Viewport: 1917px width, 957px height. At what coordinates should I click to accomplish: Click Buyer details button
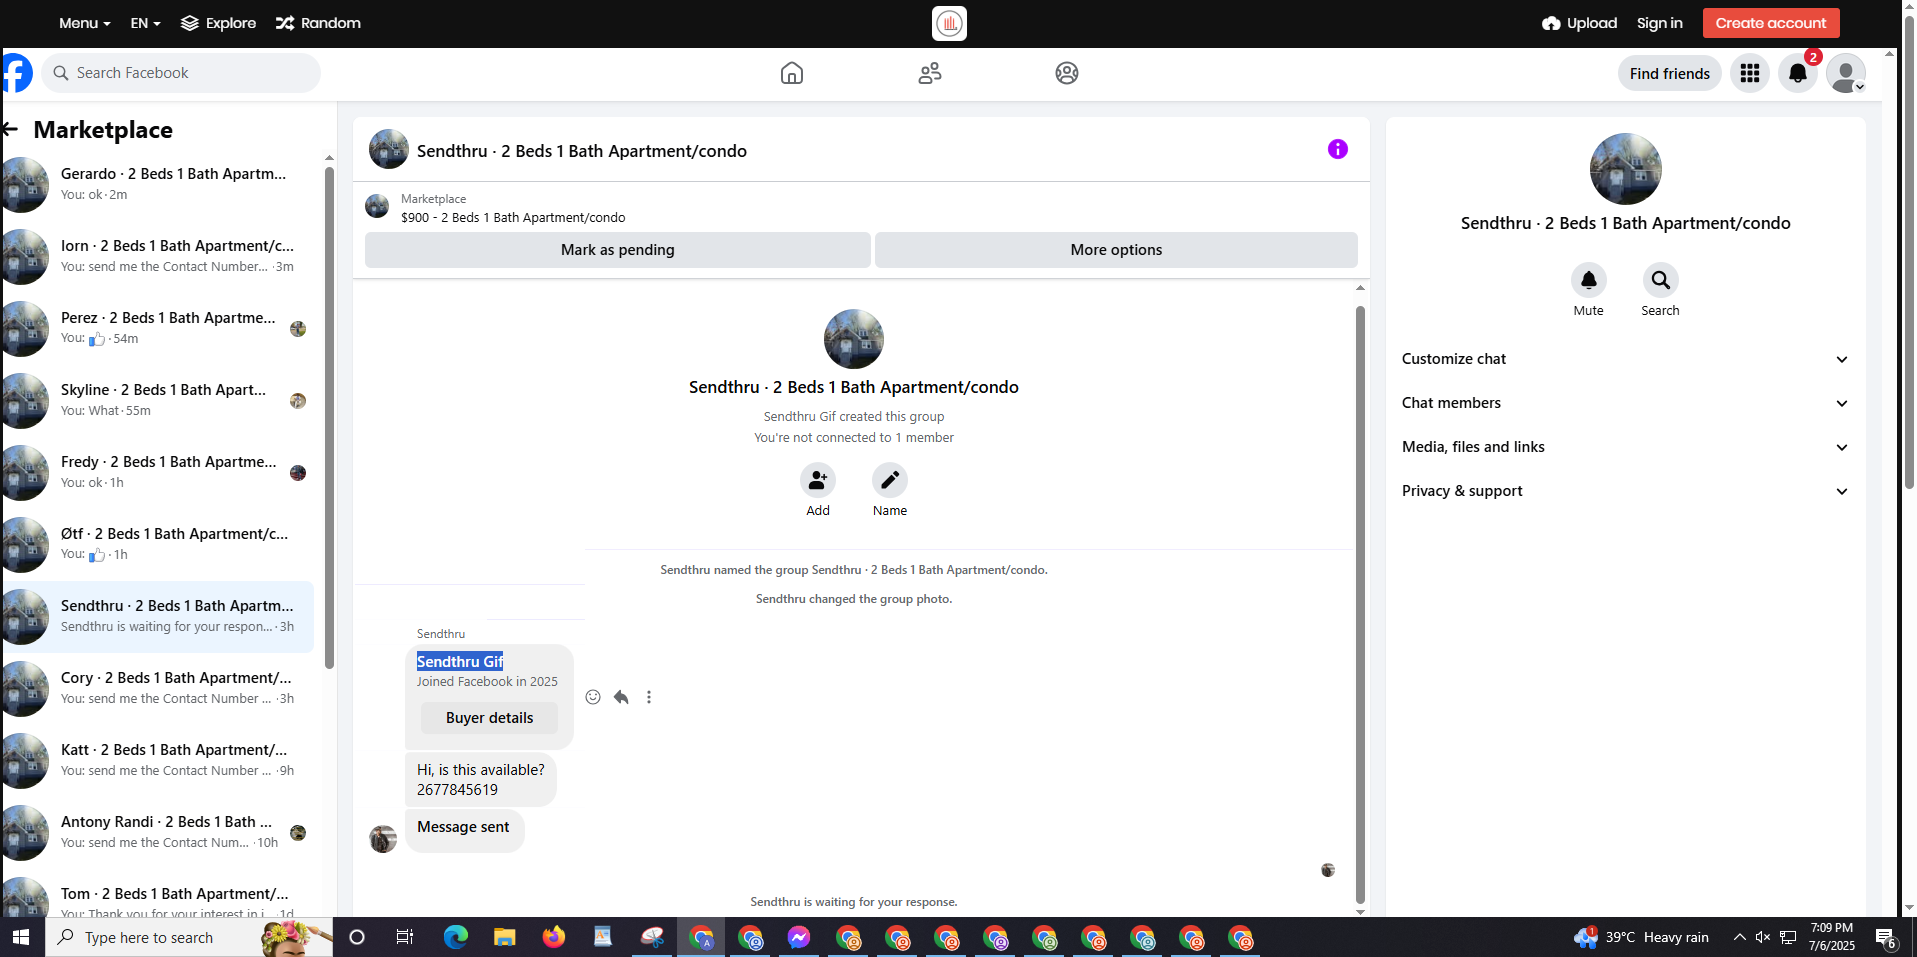pyautogui.click(x=490, y=718)
